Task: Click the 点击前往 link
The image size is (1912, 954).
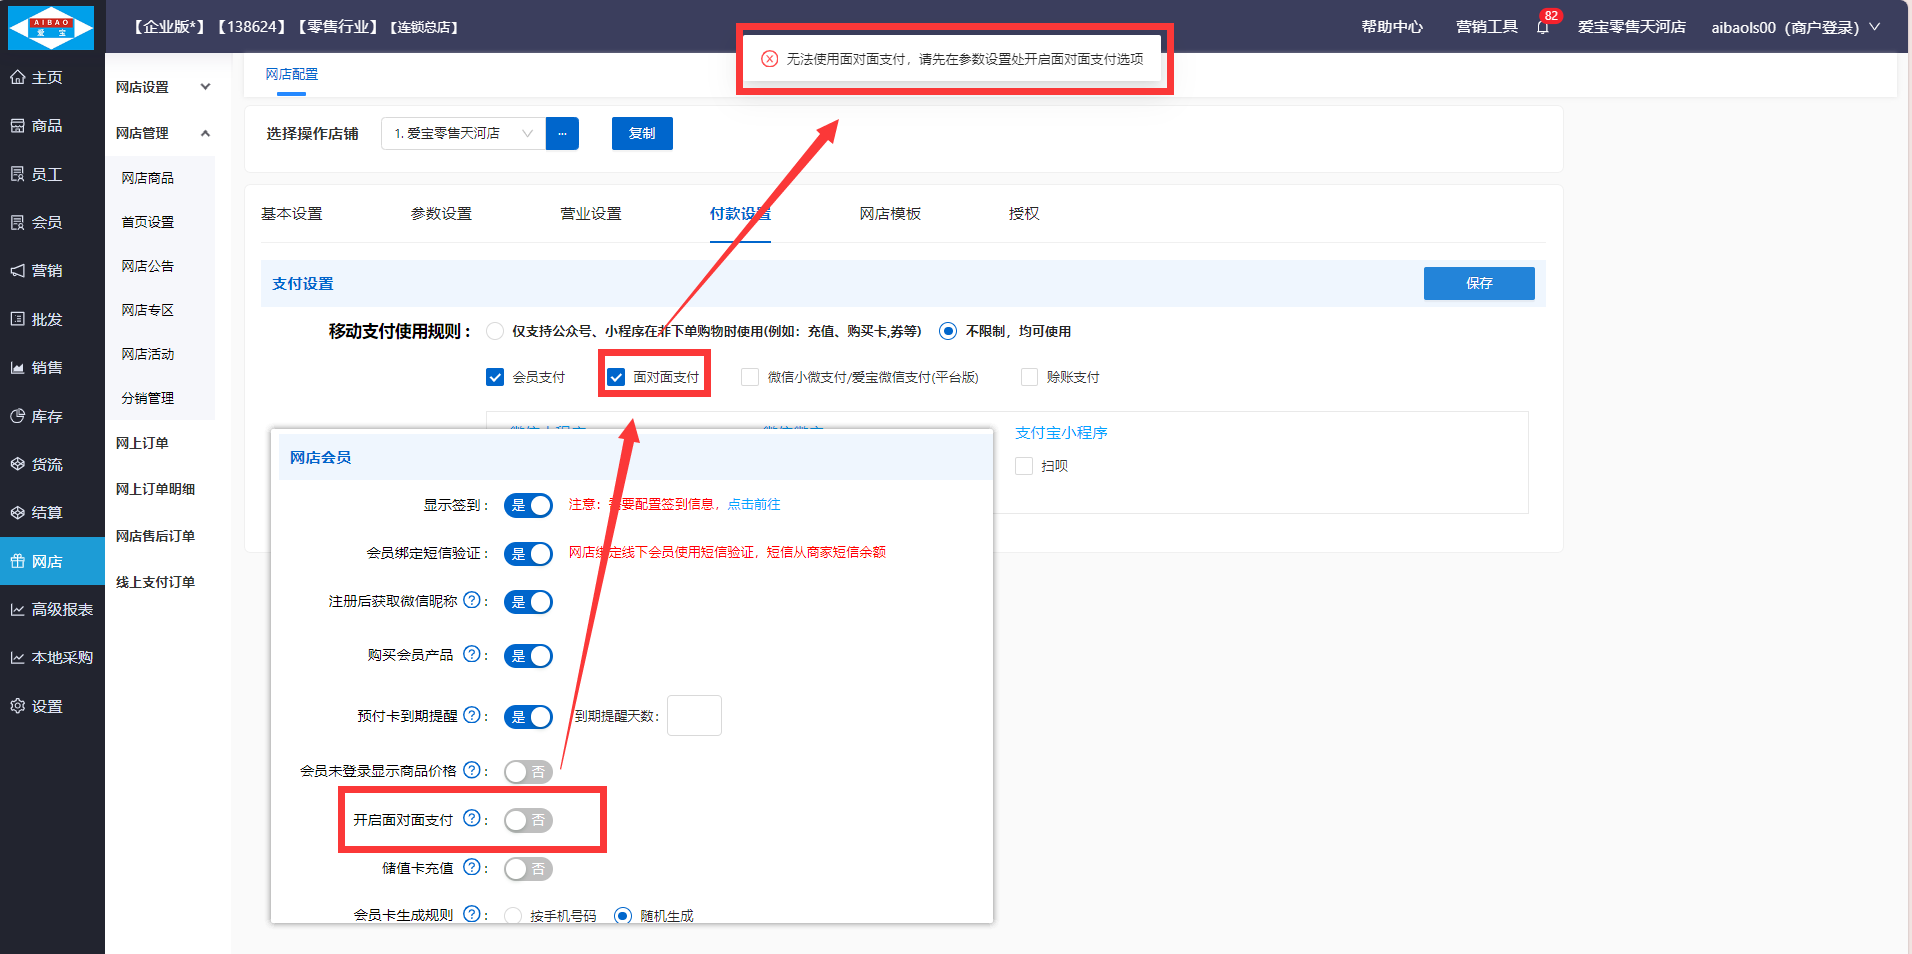Action: pyautogui.click(x=754, y=504)
